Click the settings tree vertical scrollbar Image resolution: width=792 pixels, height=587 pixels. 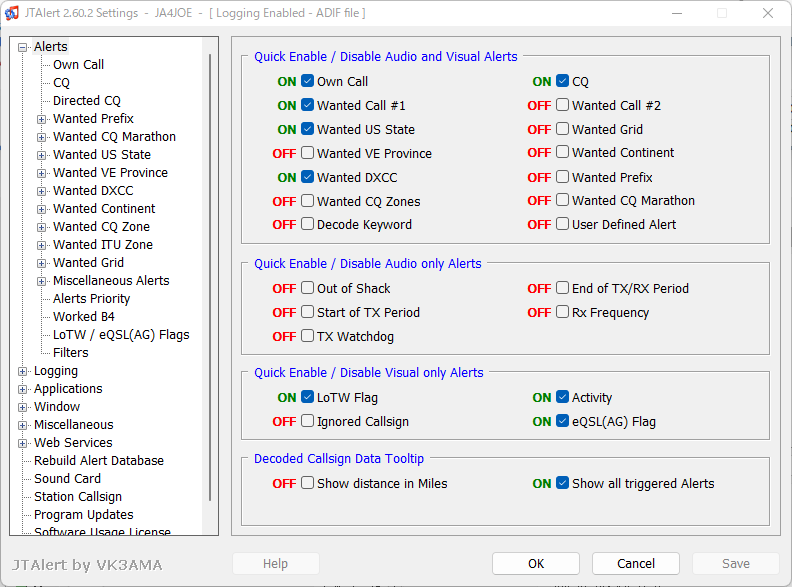pyautogui.click(x=210, y=277)
